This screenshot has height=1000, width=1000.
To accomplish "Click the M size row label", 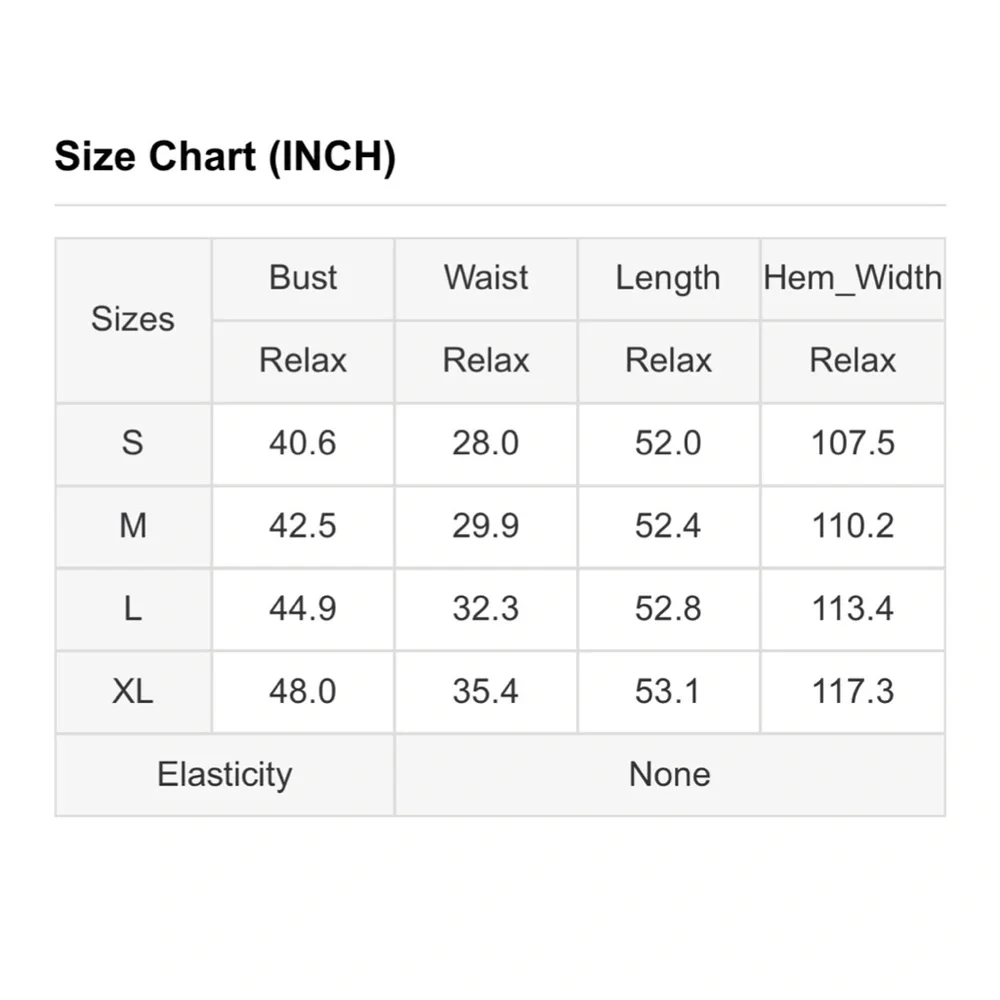I will pos(133,526).
